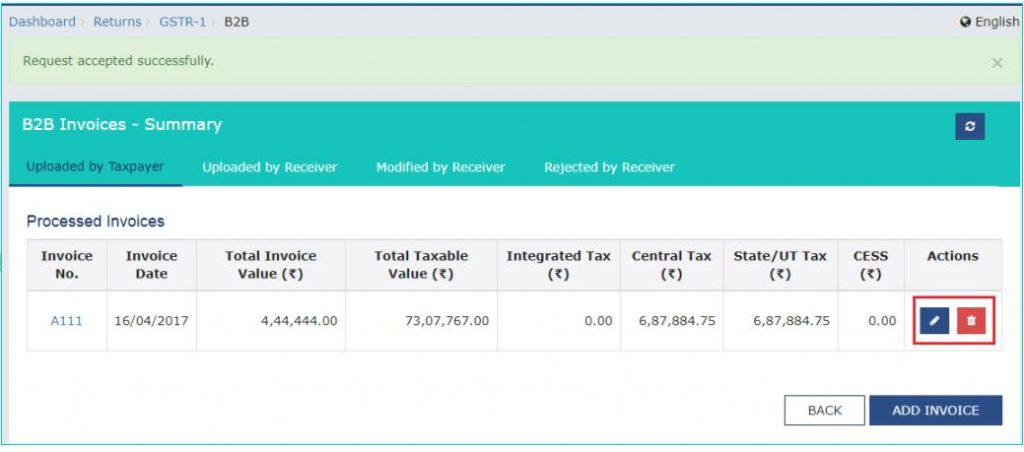Click the Actions column header

[952, 256]
